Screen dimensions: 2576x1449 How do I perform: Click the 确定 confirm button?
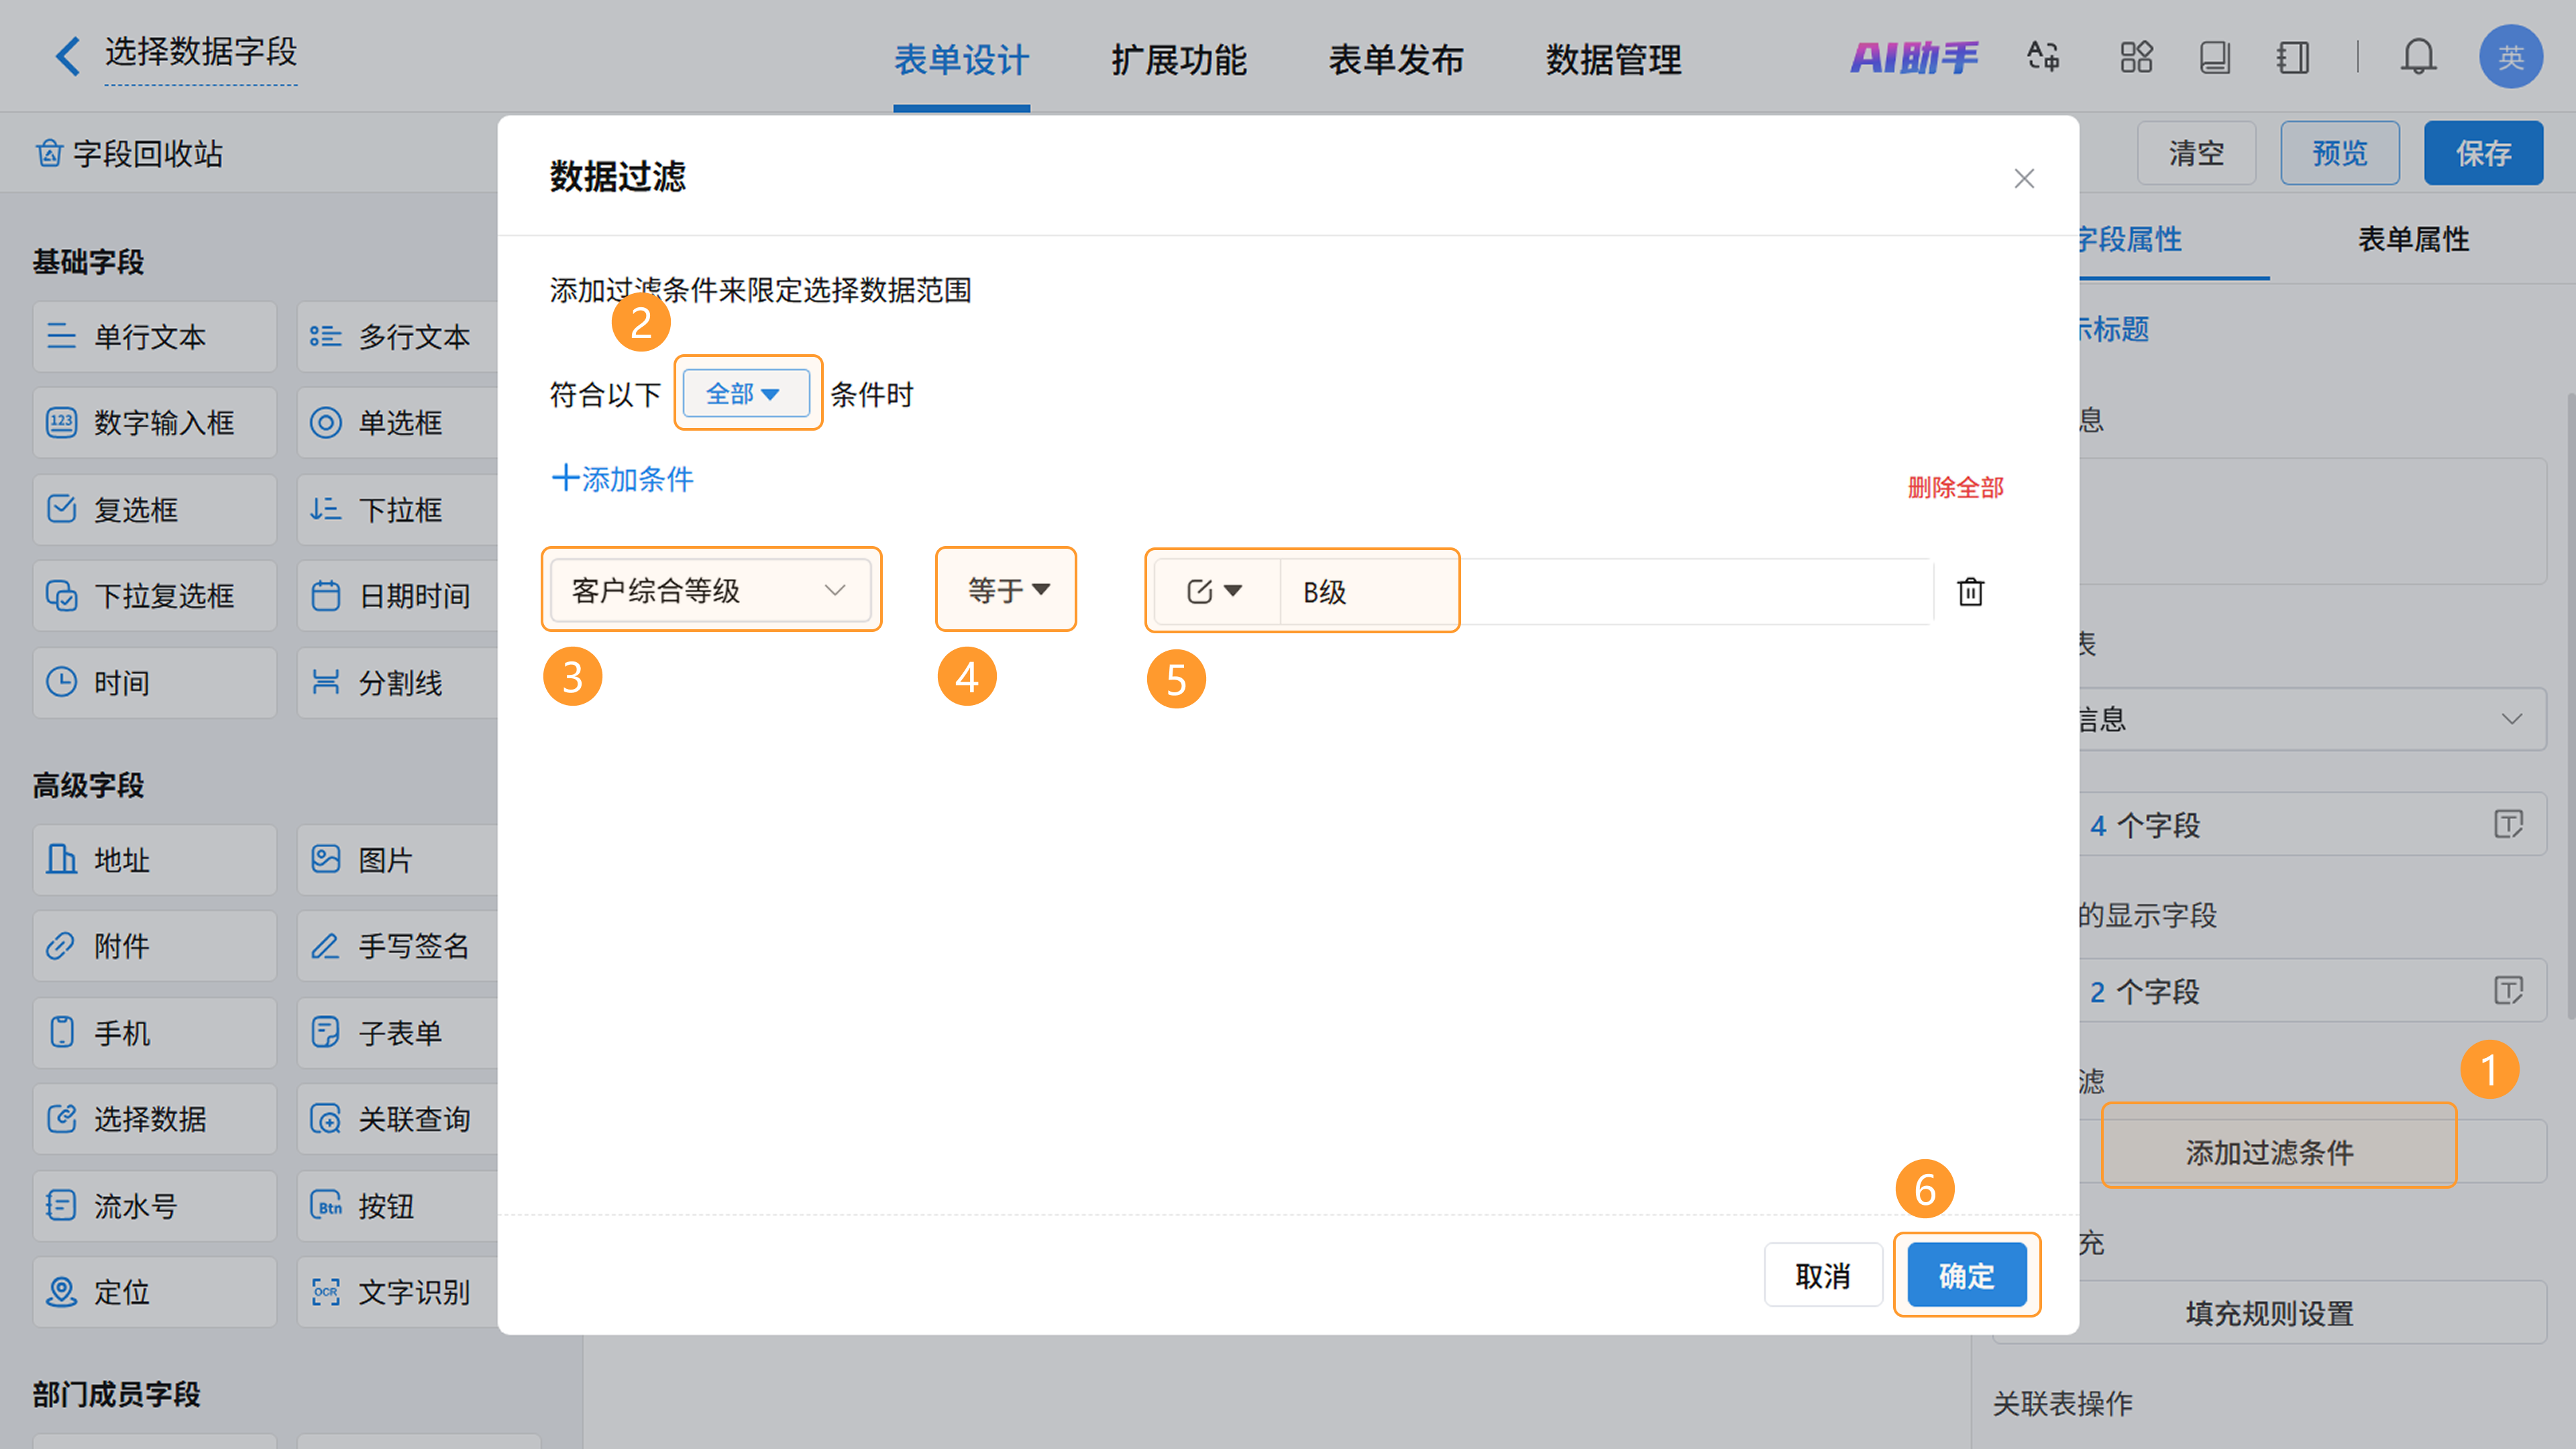pos(1966,1275)
